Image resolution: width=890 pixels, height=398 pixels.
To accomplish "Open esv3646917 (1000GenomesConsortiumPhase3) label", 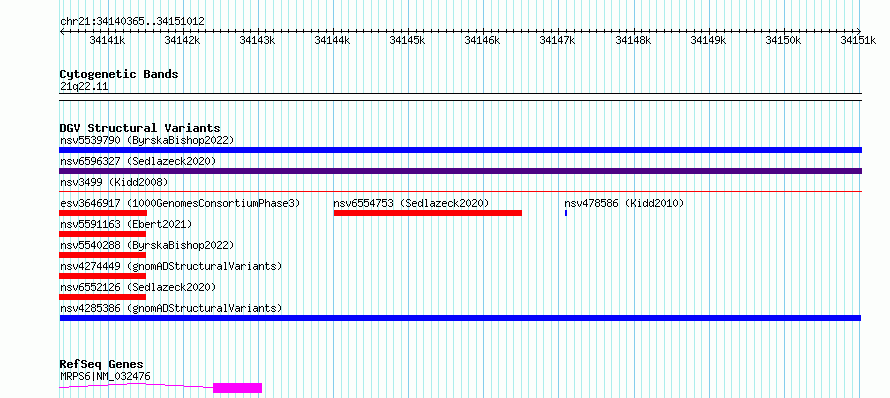I will [x=179, y=203].
